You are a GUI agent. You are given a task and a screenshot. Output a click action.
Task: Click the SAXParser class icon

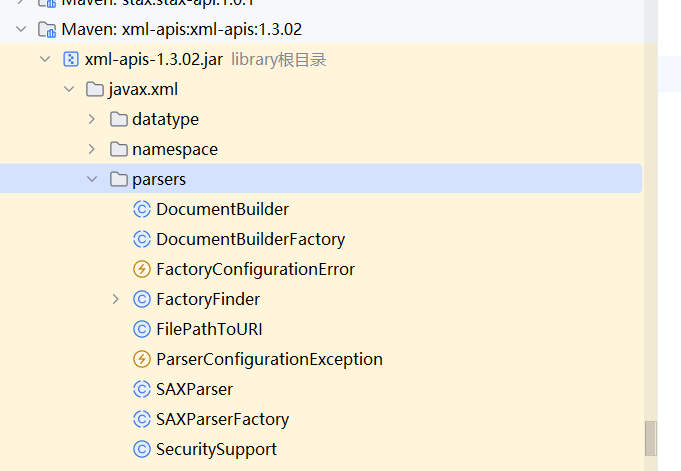(141, 389)
